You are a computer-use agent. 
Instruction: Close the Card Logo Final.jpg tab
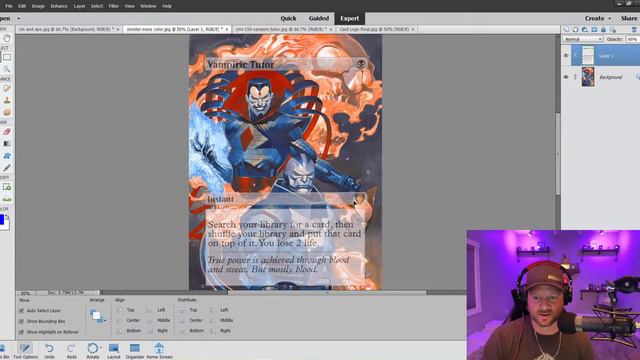click(413, 29)
